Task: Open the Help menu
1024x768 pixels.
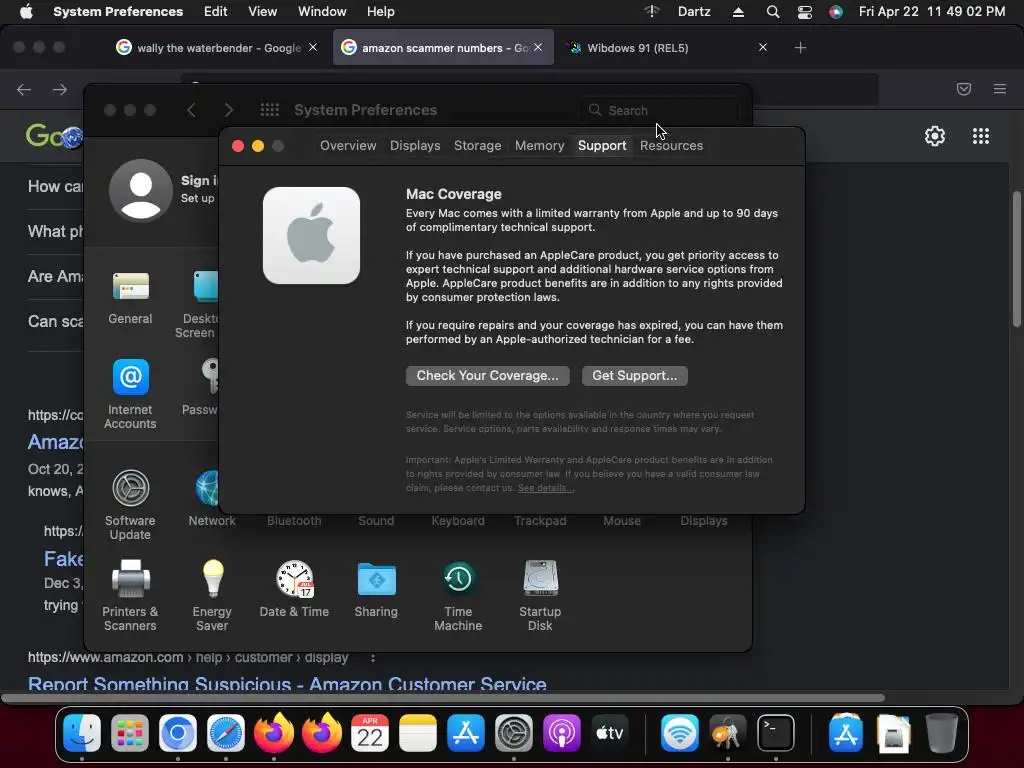Action: pos(381,12)
